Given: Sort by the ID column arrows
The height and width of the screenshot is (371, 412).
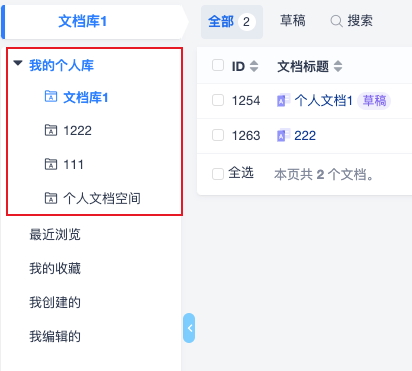Looking at the screenshot, I should coord(254,66).
